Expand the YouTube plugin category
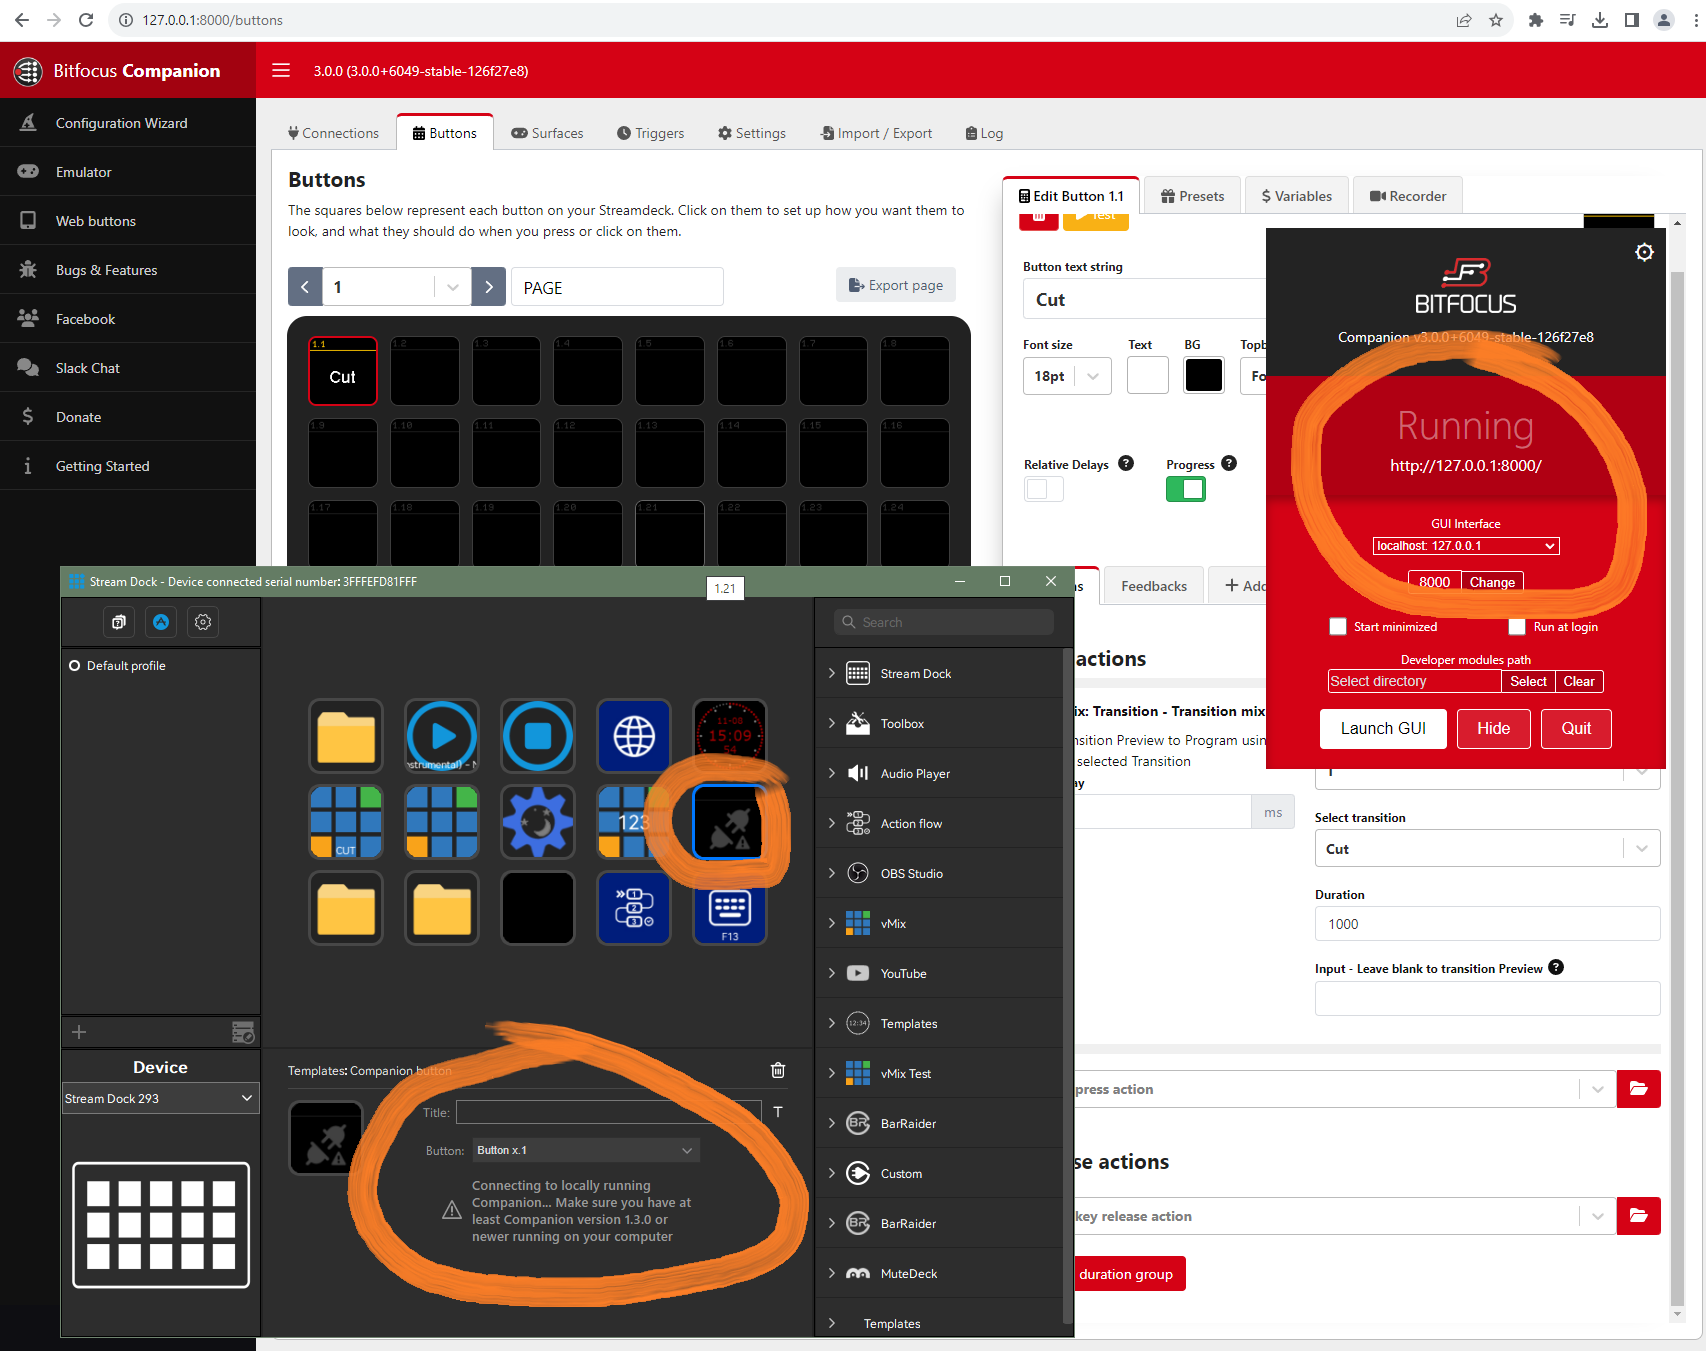The image size is (1706, 1351). coord(831,973)
